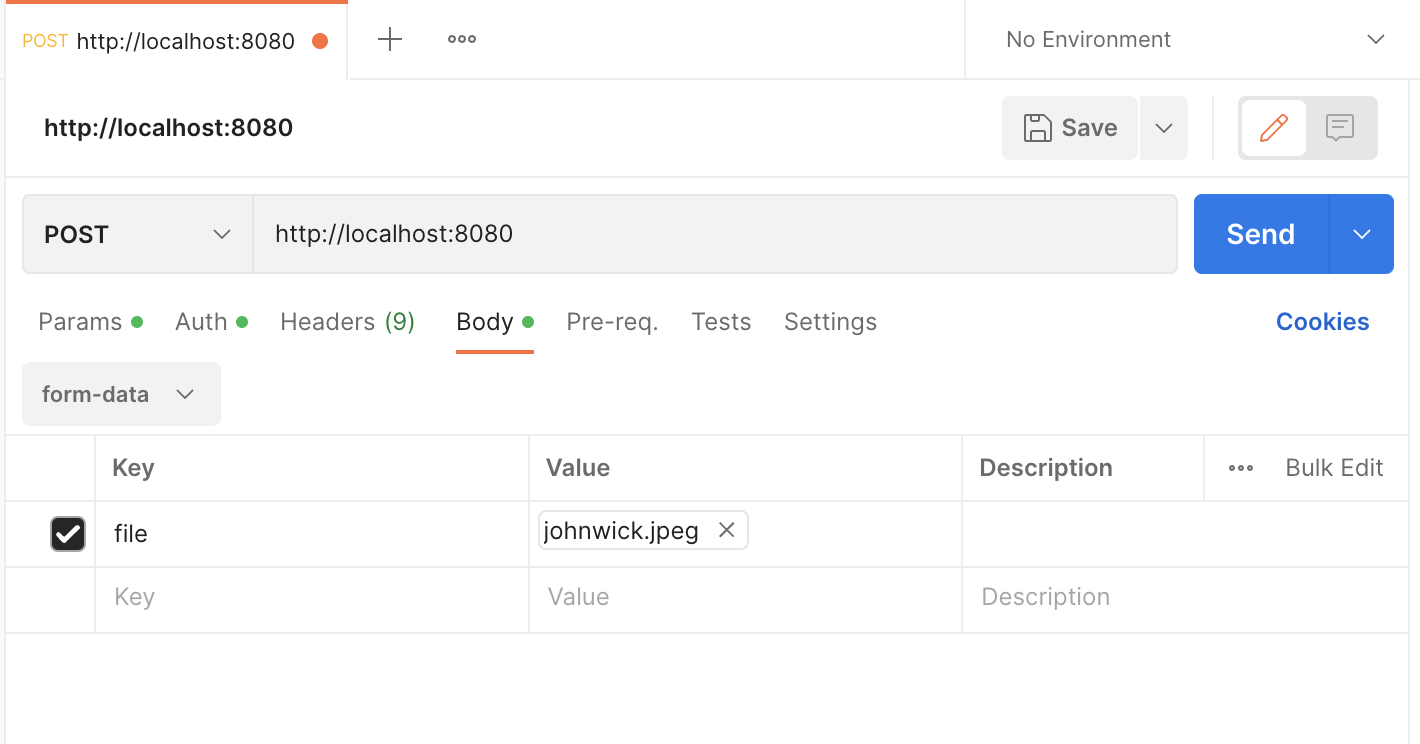Viewport: 1420px width, 744px height.
Task: Remove the johnwick.jpeg attached file
Action: point(726,530)
